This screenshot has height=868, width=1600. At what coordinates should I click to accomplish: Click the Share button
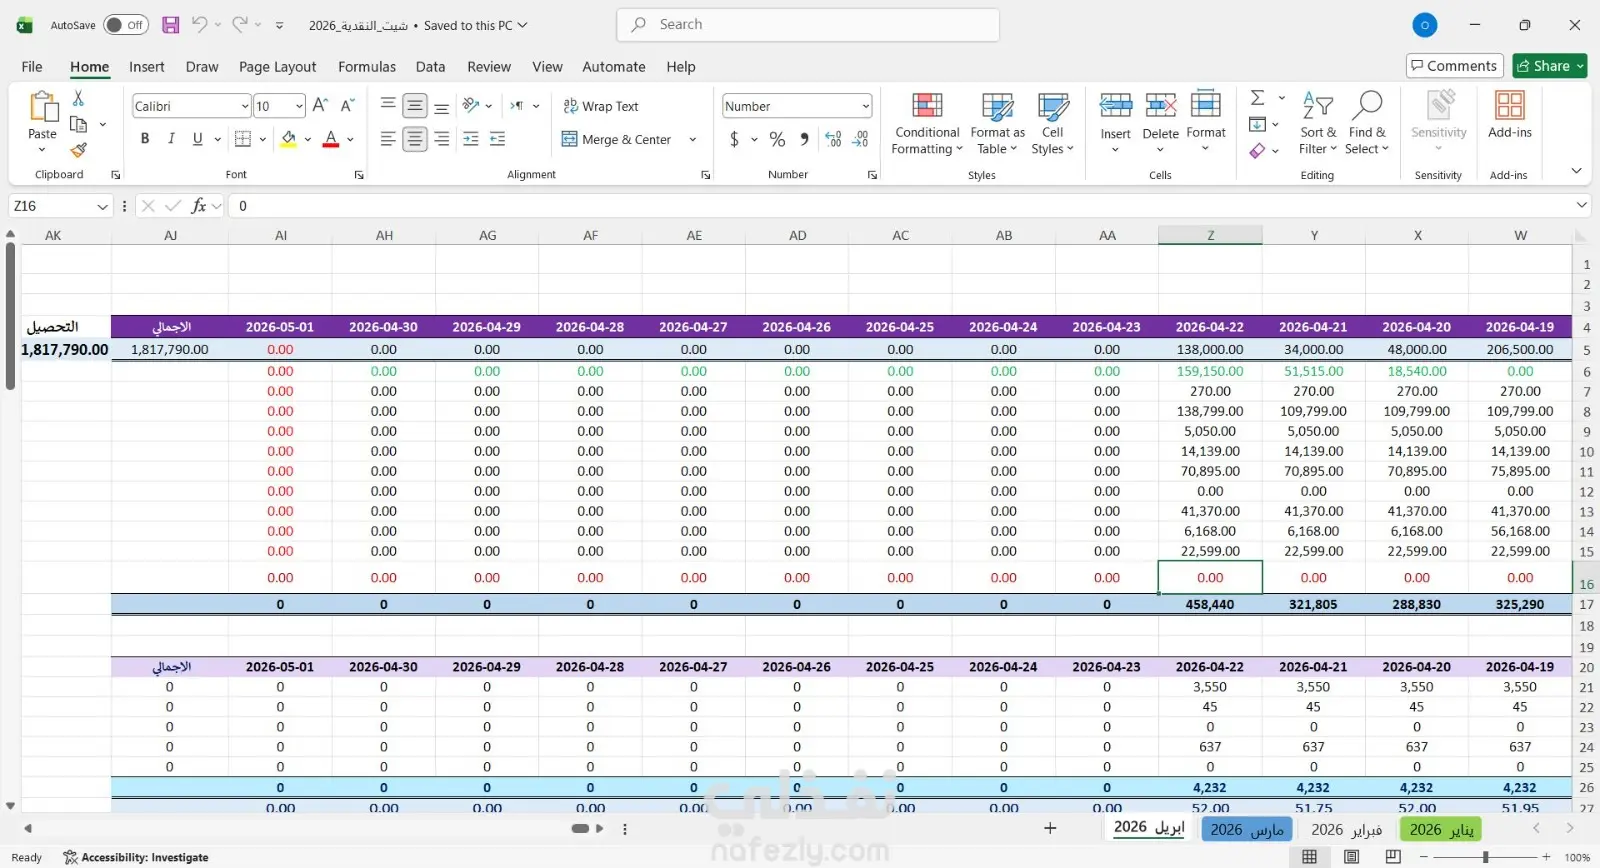tap(1549, 66)
